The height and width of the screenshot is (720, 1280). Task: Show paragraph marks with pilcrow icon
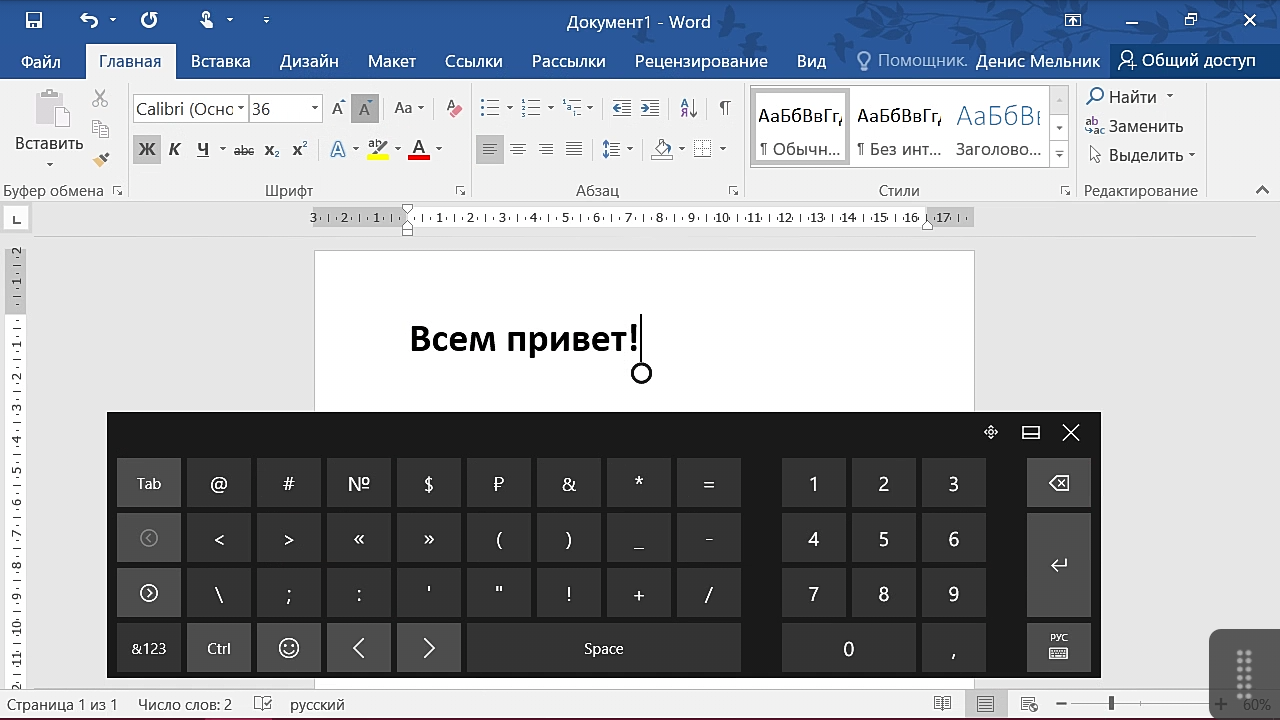(x=725, y=108)
